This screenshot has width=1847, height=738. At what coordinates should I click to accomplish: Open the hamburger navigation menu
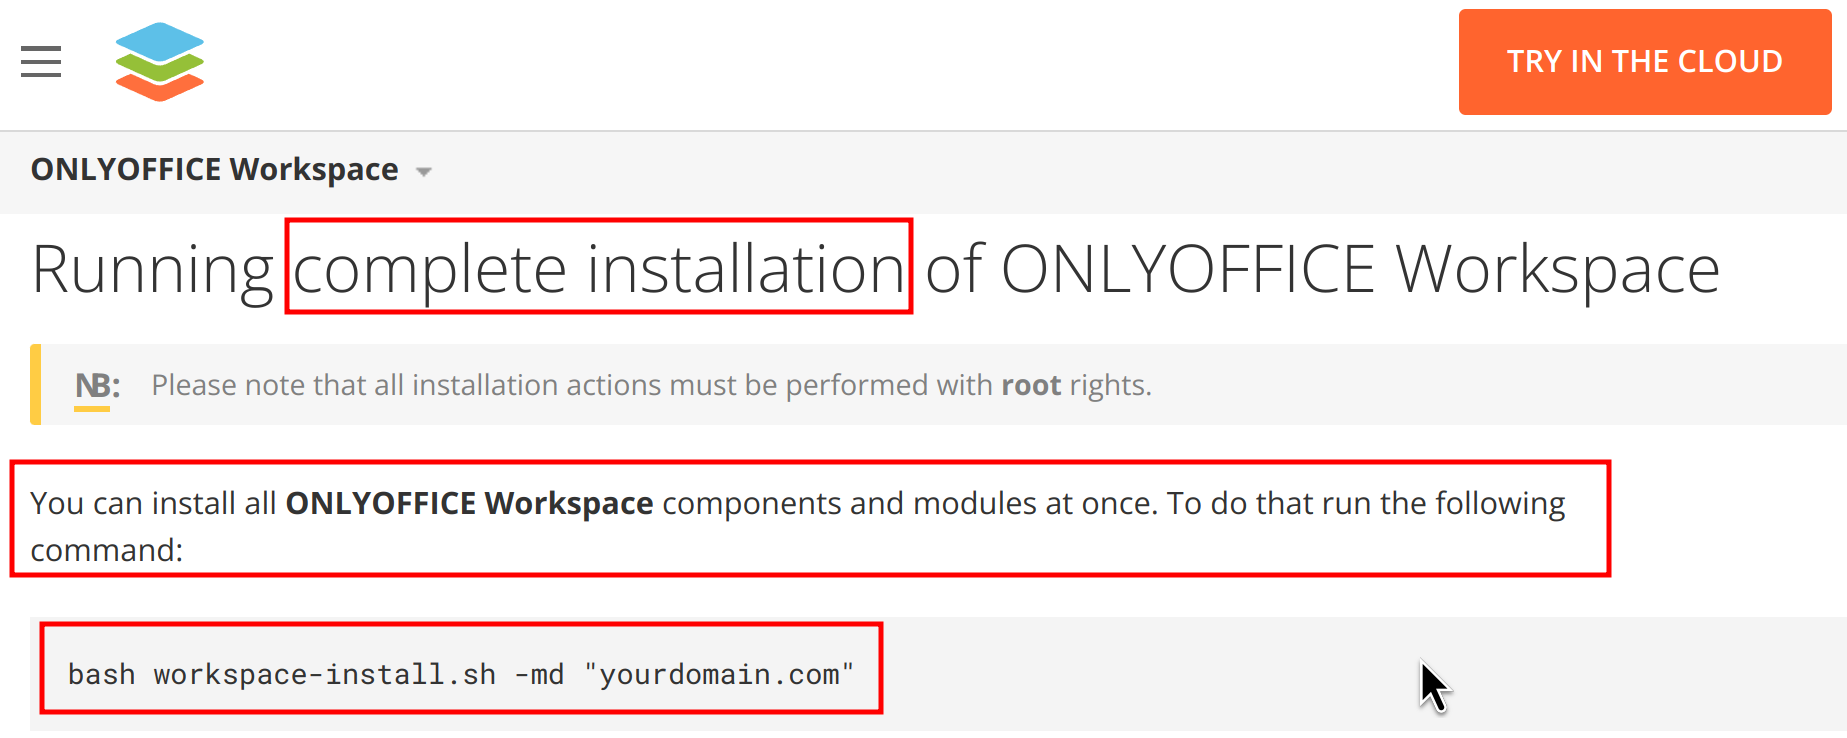tap(41, 62)
